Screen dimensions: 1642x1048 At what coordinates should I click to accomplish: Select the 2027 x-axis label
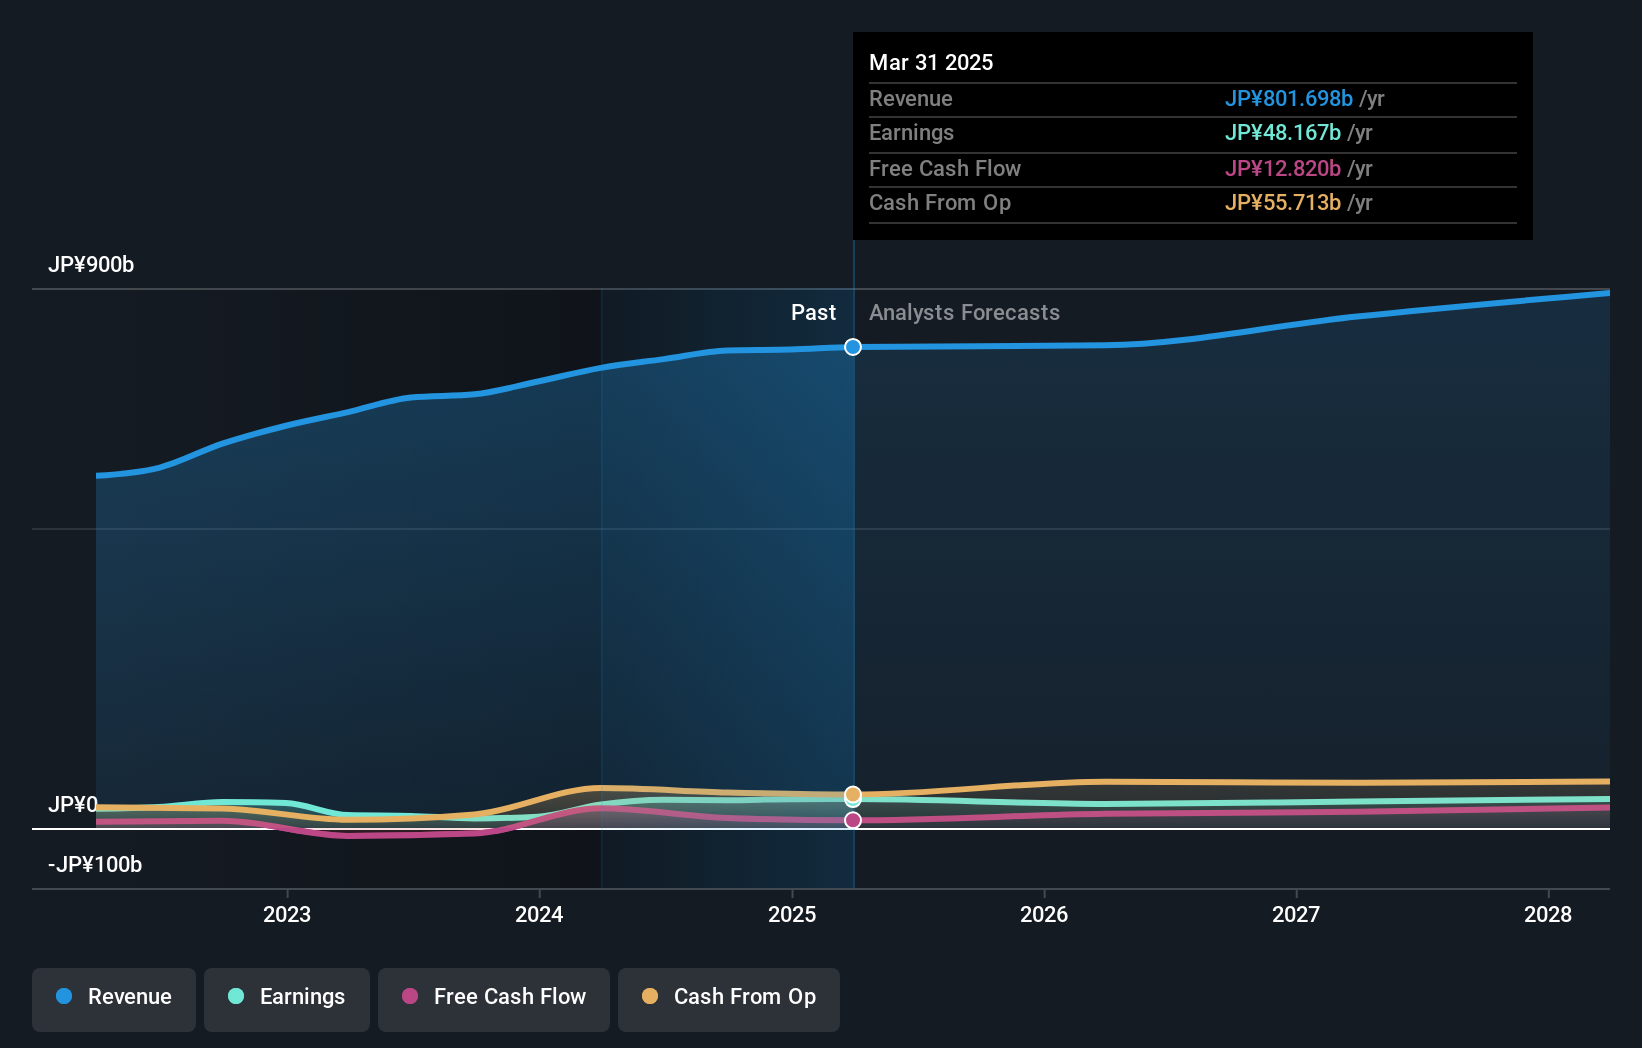coord(1296,914)
